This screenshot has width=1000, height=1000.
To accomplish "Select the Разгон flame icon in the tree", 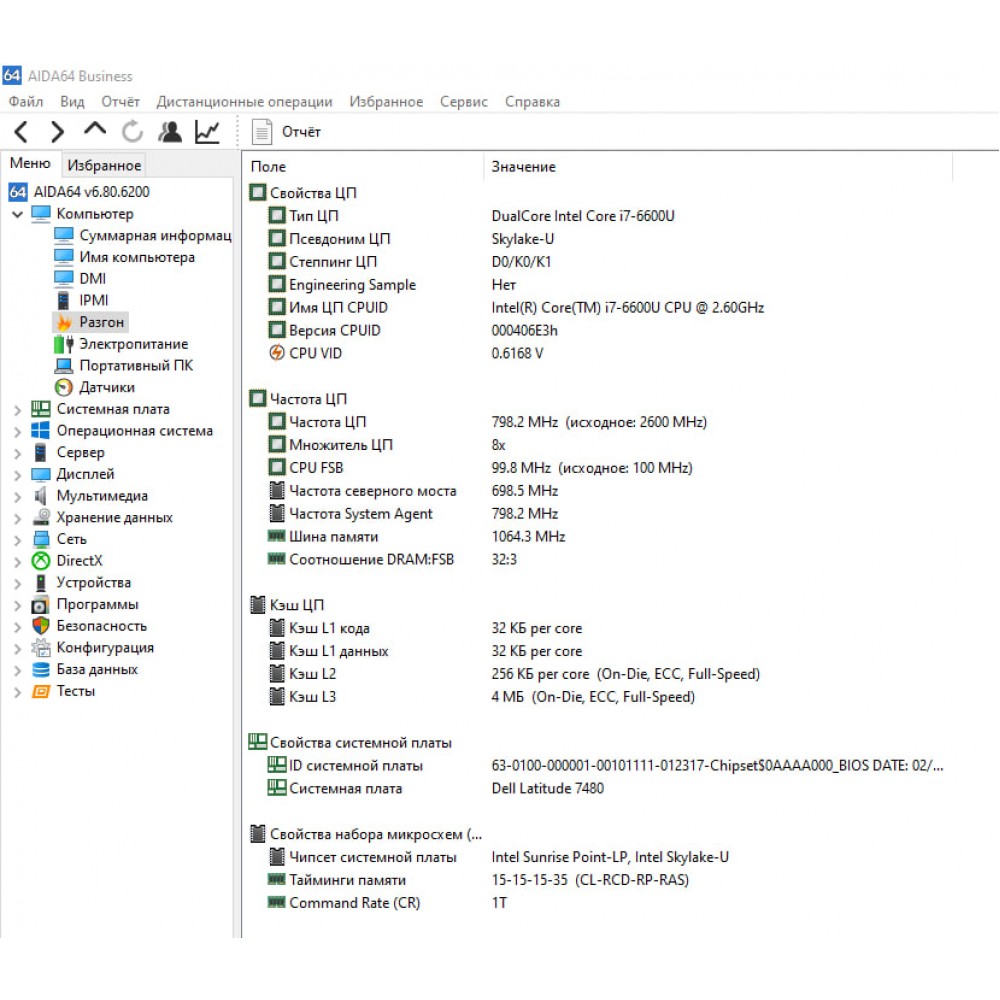I will coord(64,322).
